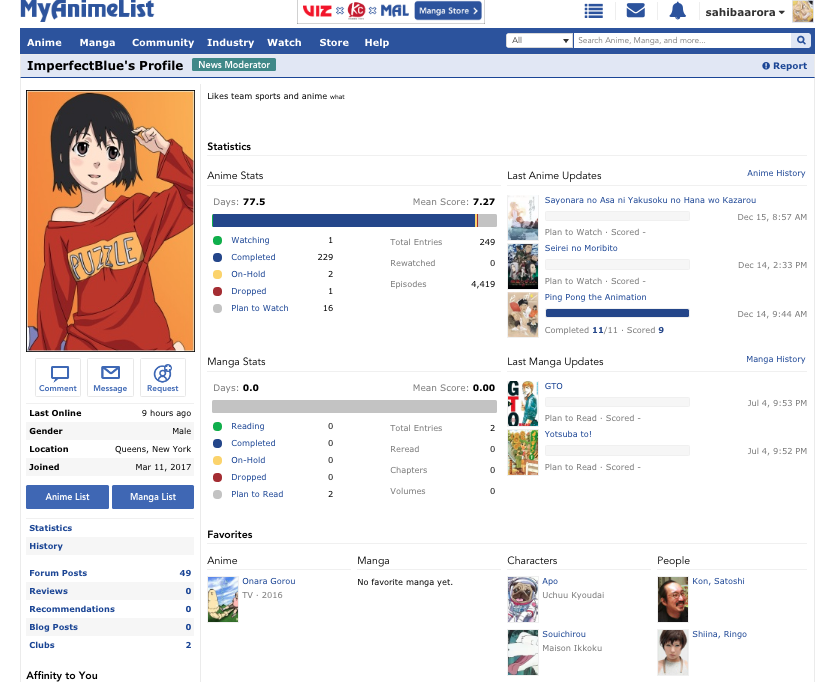The height and width of the screenshot is (682, 834).
Task: Open the notifications bell icon
Action: click(677, 11)
